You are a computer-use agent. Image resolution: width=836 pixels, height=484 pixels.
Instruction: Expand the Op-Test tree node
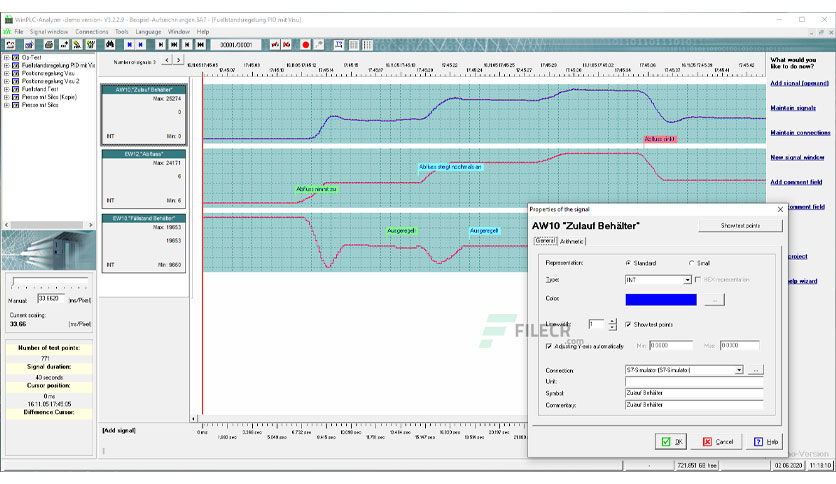[6, 57]
